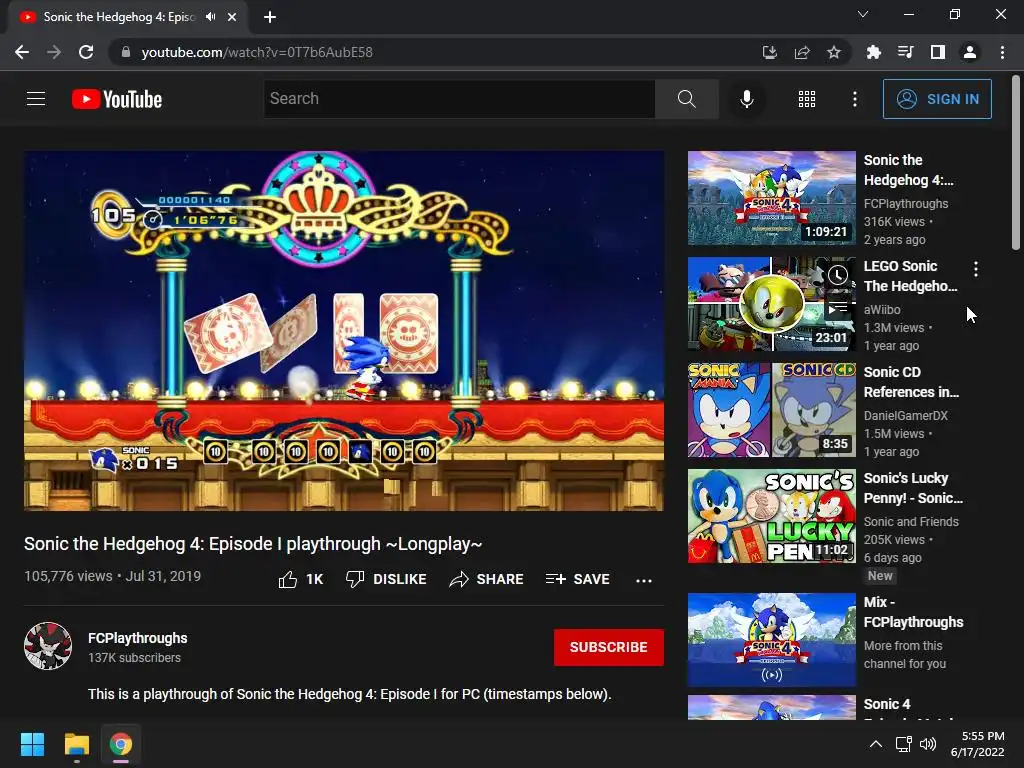Click the page vertical scrollbar
This screenshot has width=1024, height=768.
point(1016,162)
